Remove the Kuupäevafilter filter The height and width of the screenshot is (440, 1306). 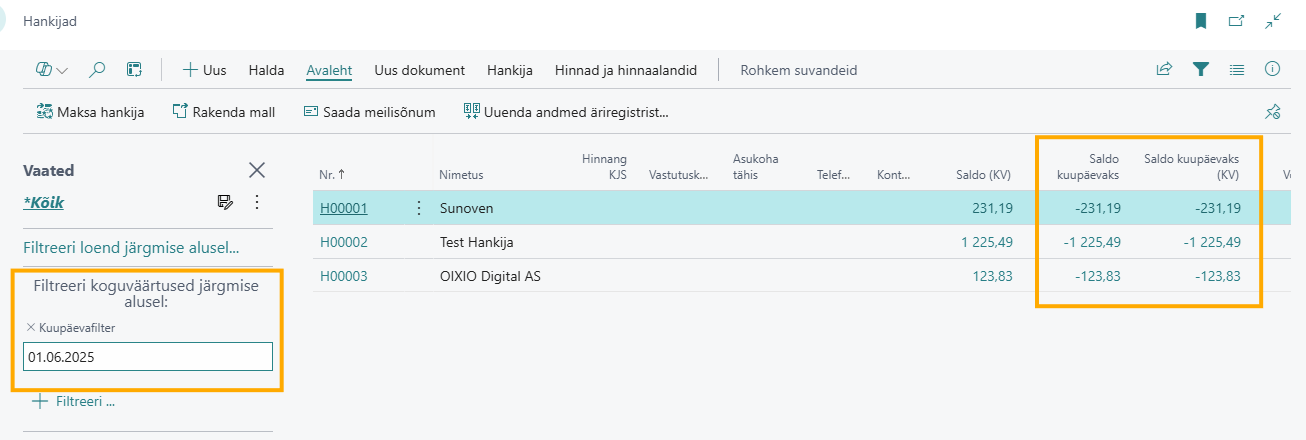tap(30, 326)
